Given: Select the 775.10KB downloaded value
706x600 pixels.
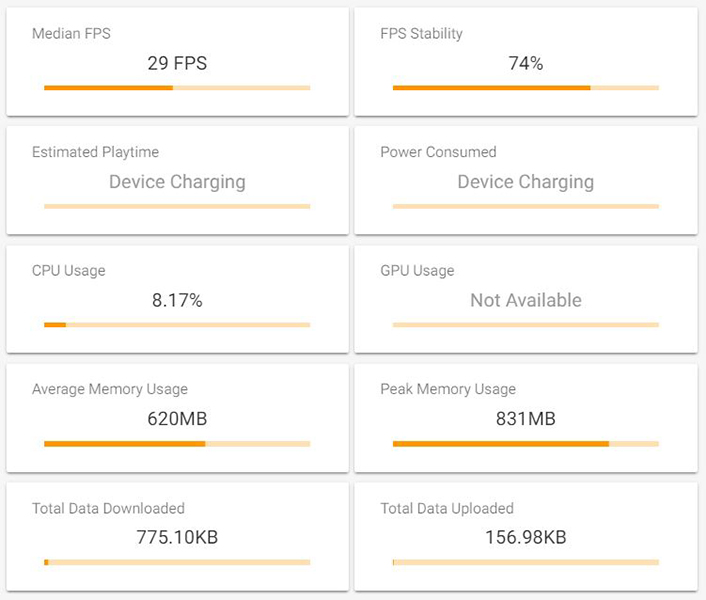Looking at the screenshot, I should click(x=177, y=537).
